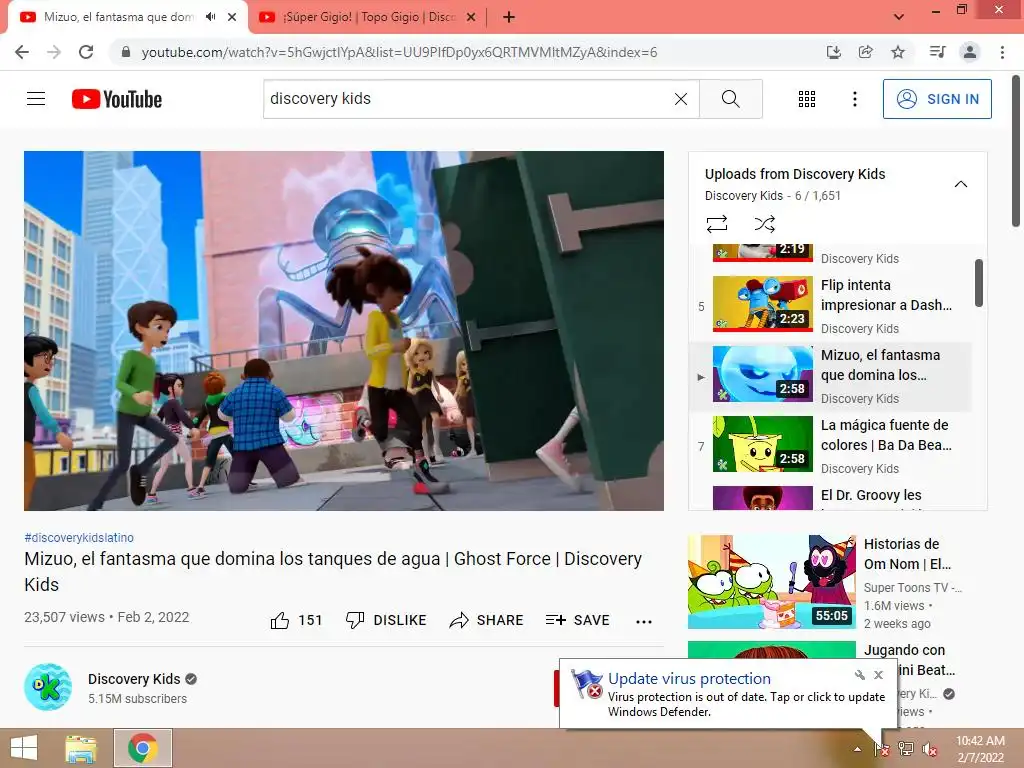Image resolution: width=1024 pixels, height=768 pixels.
Task: Open Chrome's three-dot menu
Action: click(1002, 52)
